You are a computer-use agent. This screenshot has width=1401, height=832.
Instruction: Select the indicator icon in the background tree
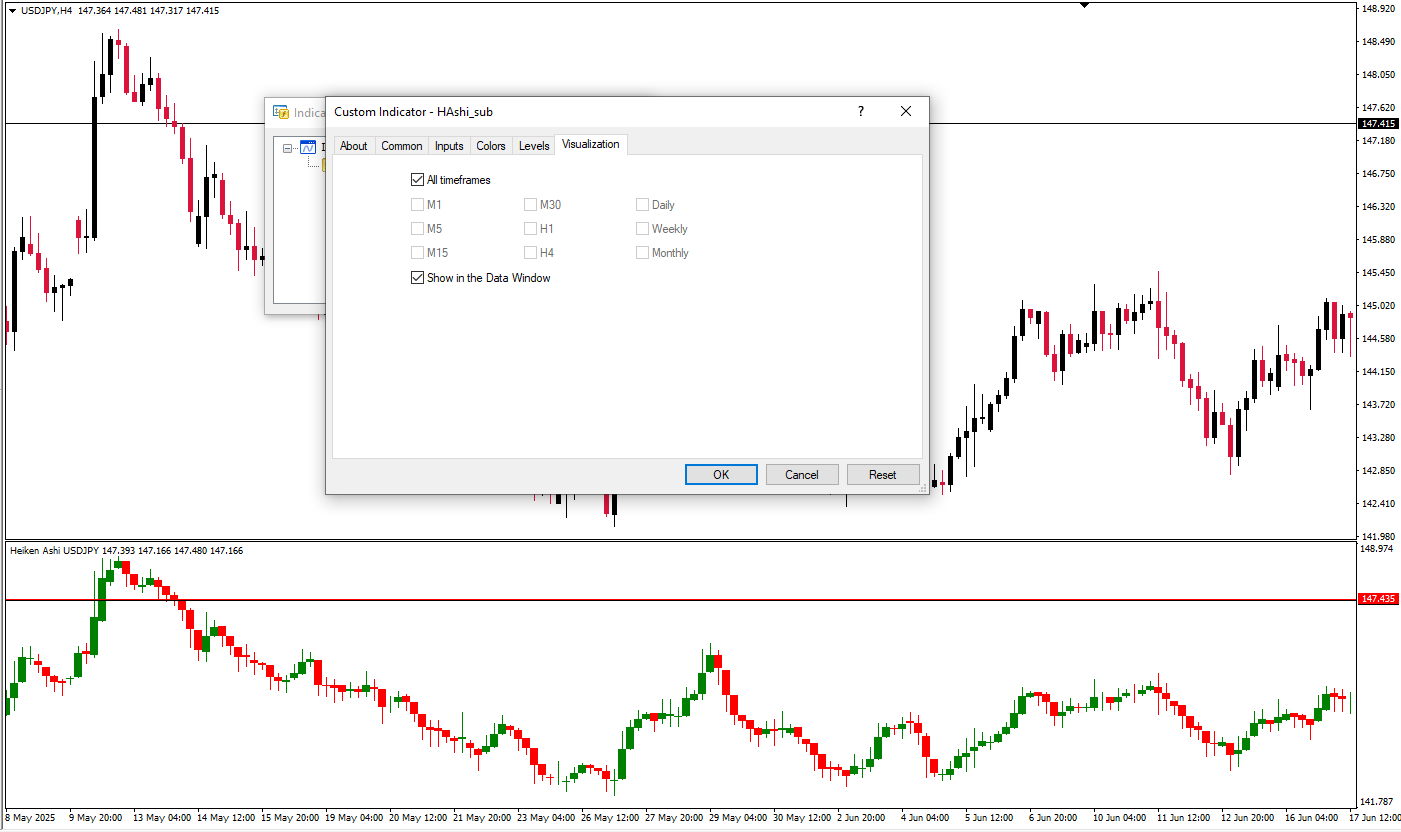[x=308, y=148]
